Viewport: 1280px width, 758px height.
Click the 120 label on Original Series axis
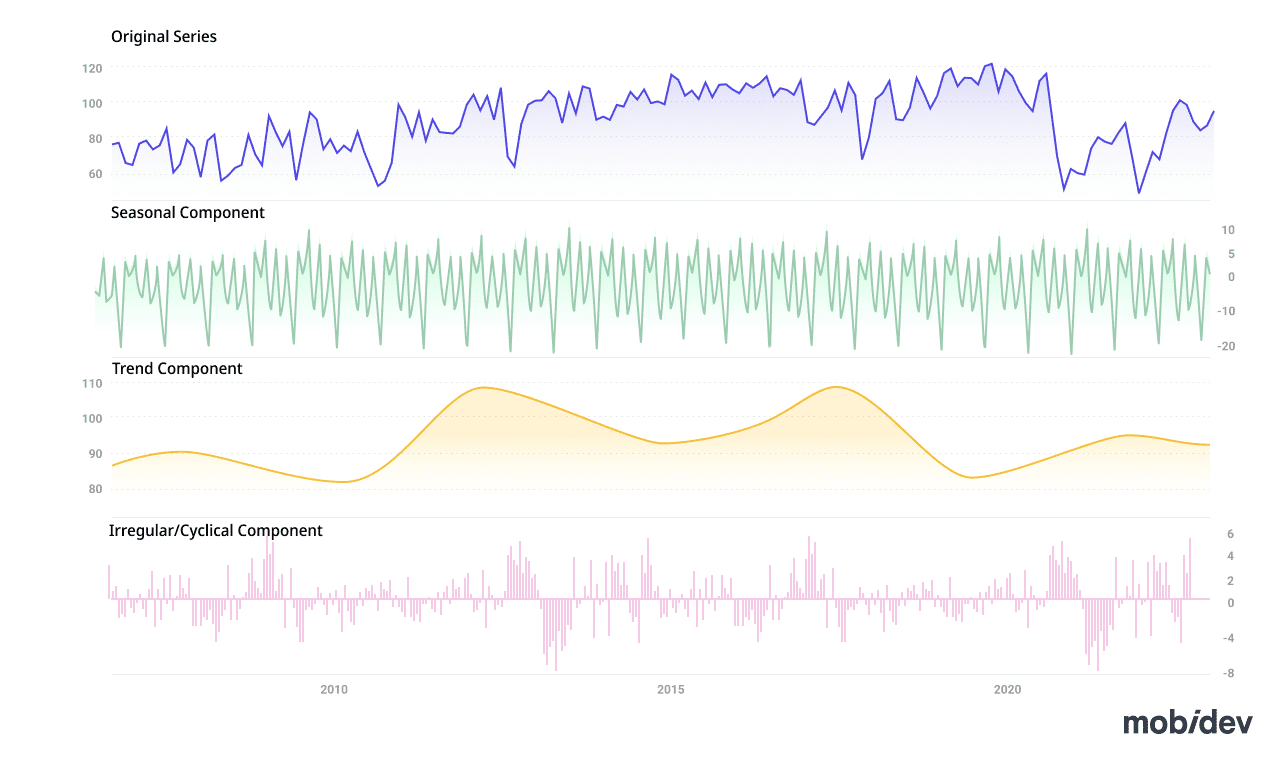(x=92, y=69)
